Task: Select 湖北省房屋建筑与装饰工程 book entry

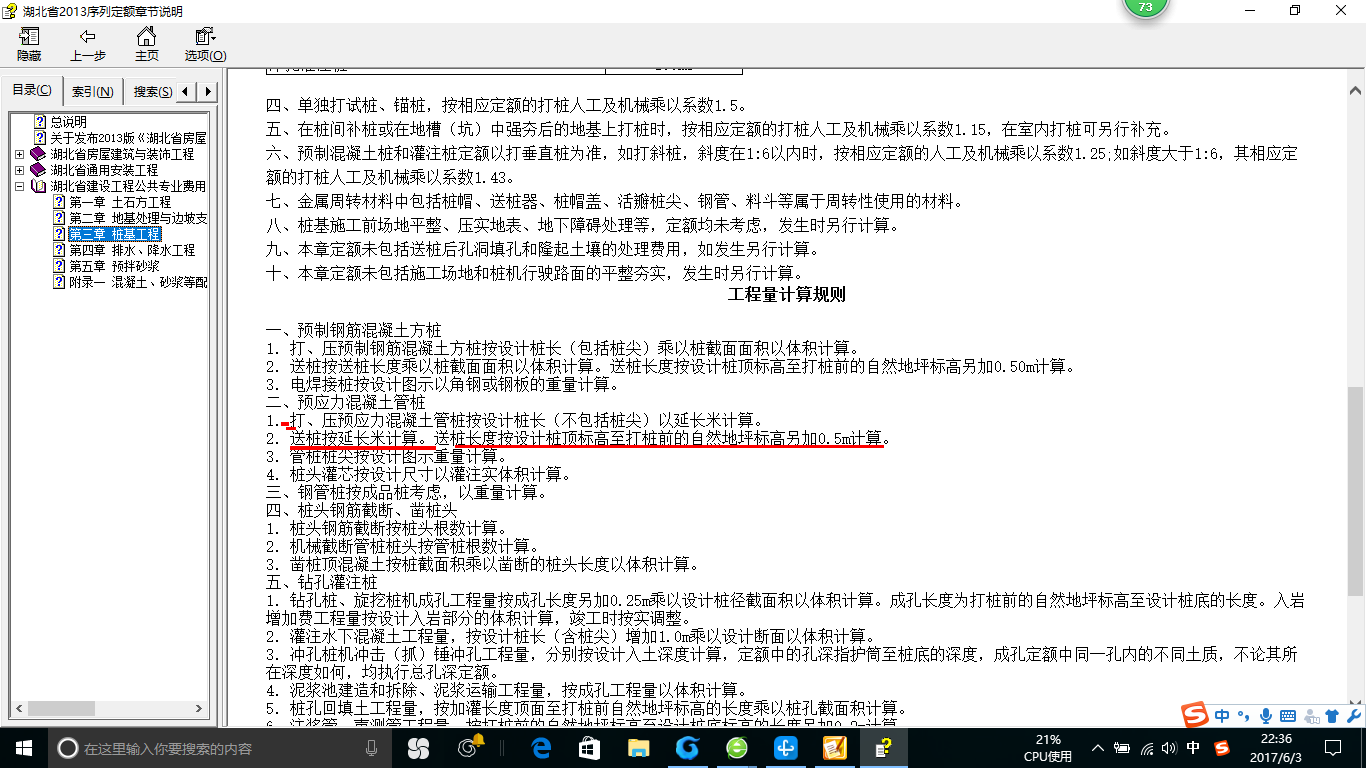Action: tap(122, 154)
